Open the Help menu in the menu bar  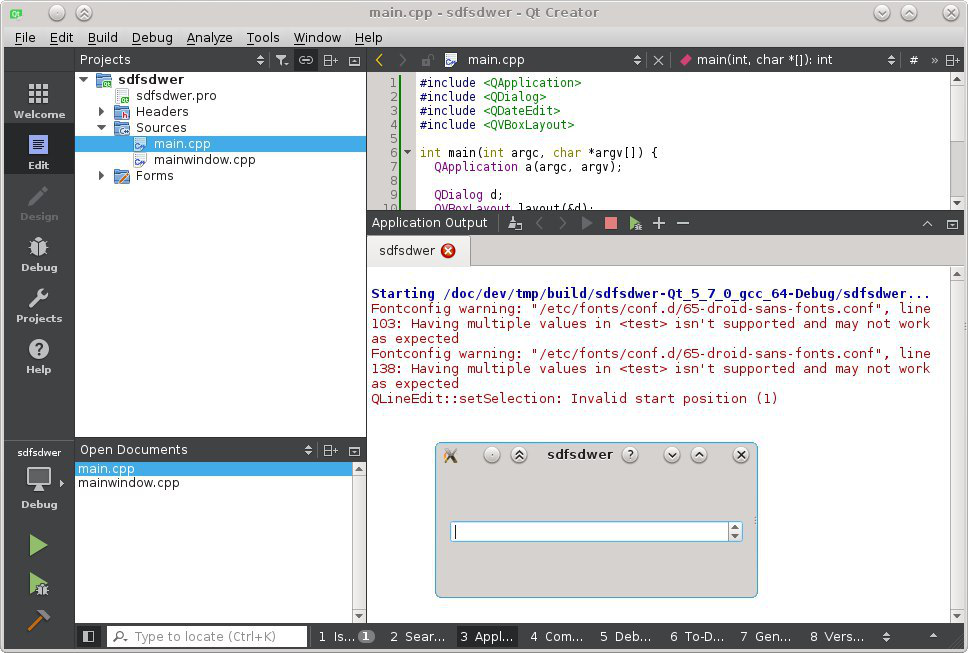tap(369, 38)
